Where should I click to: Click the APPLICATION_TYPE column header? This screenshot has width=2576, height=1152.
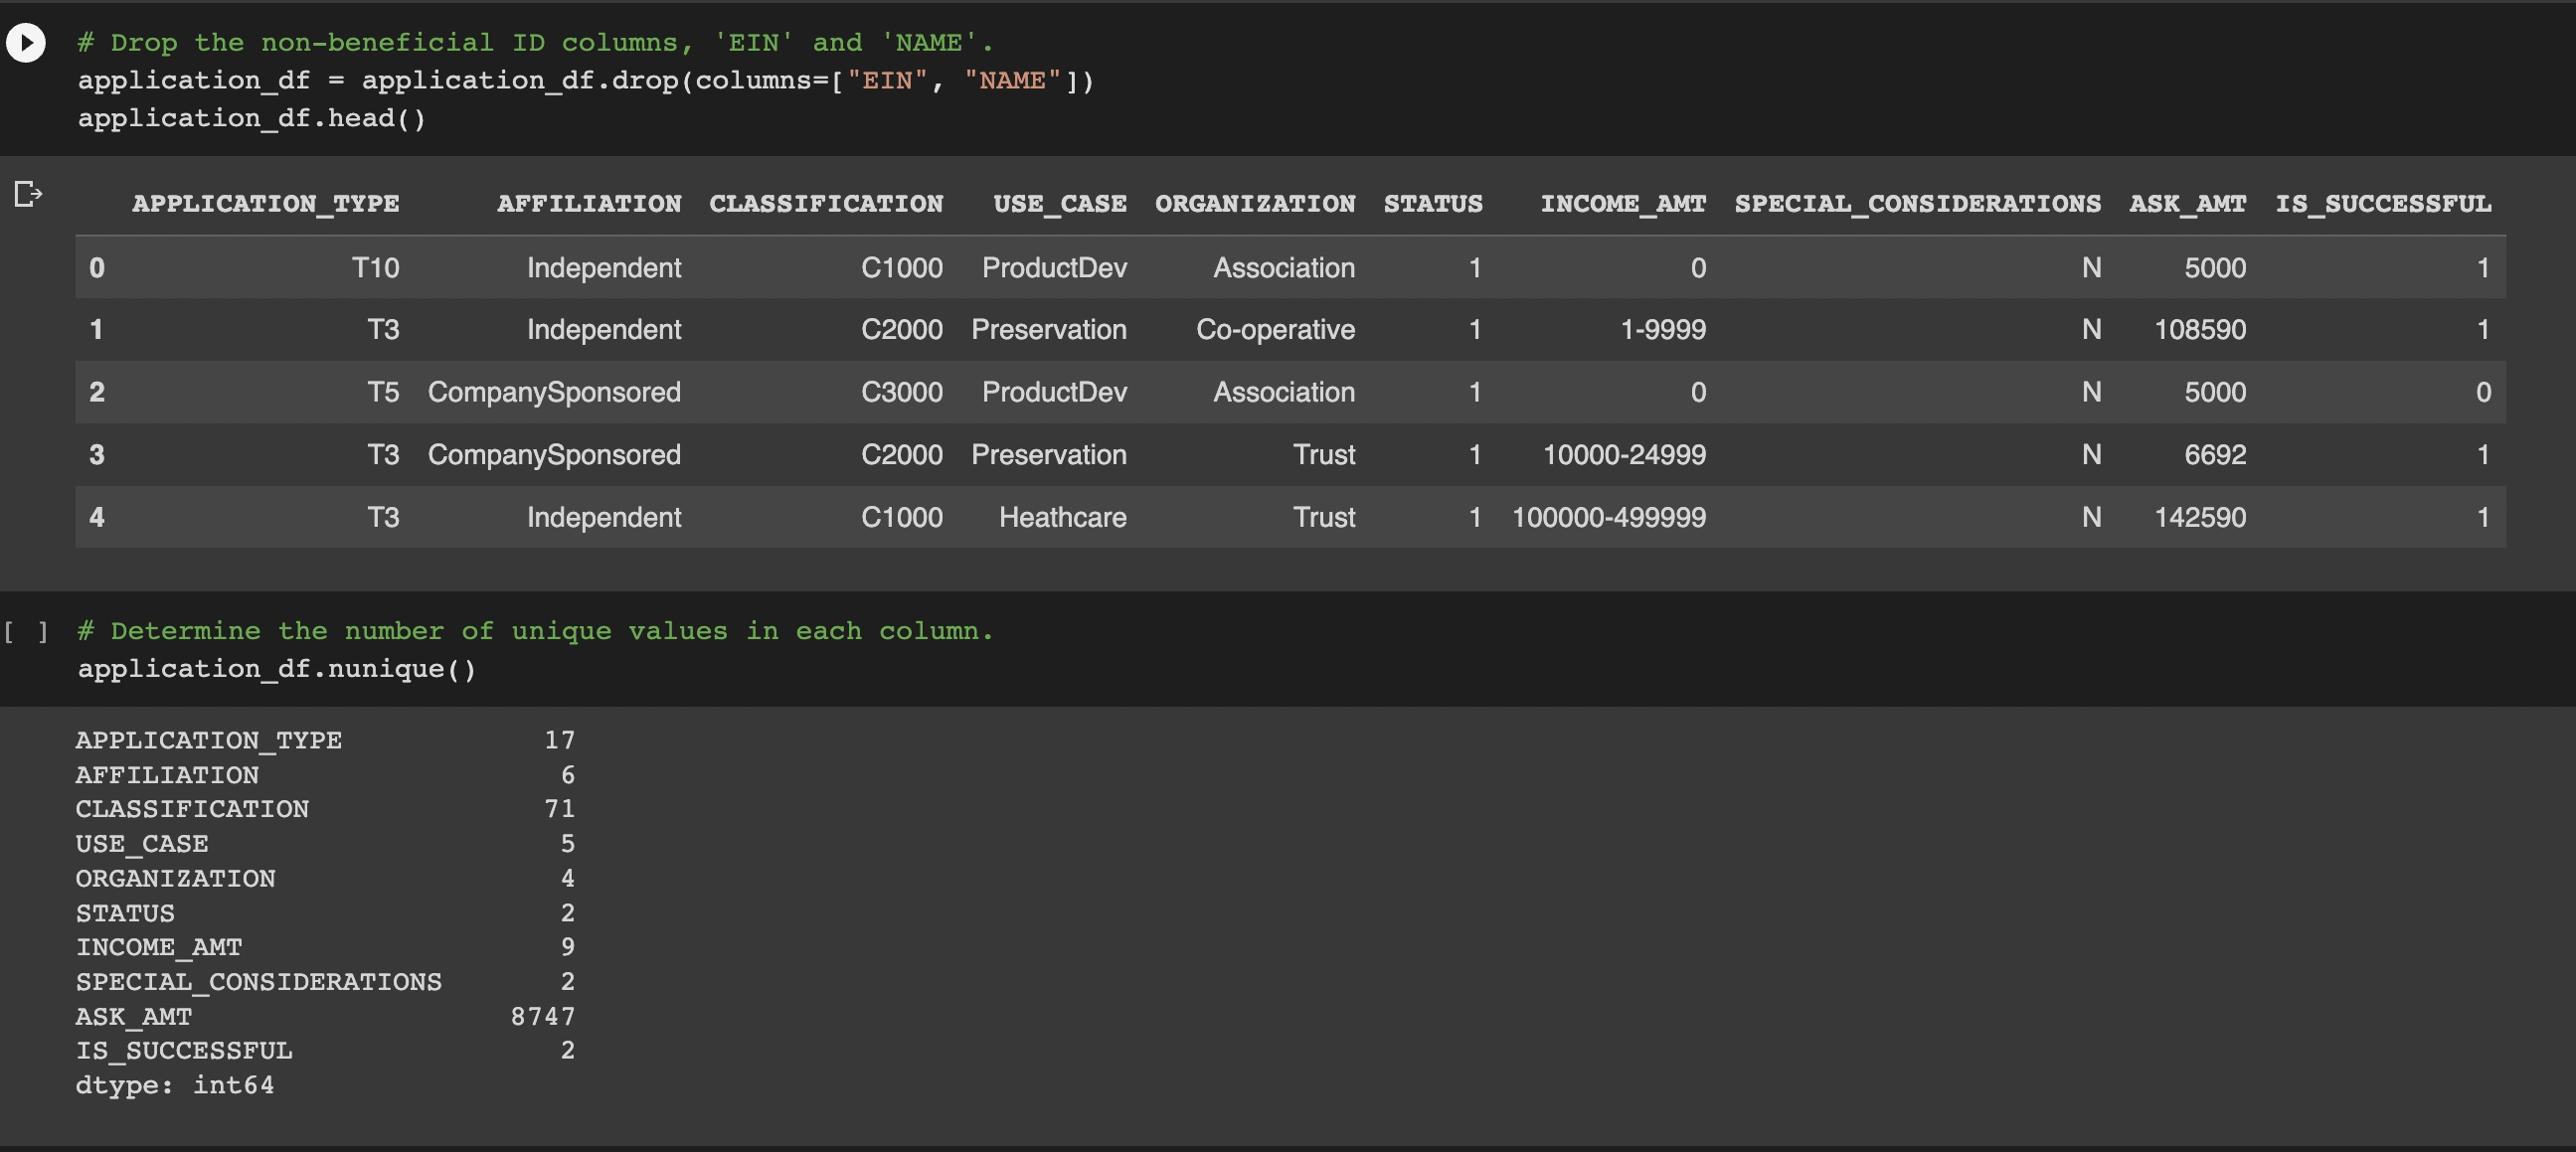(x=265, y=204)
